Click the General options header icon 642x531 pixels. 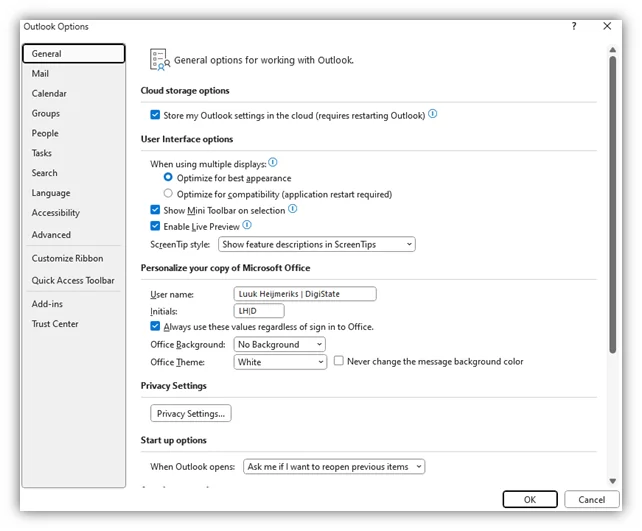160,60
